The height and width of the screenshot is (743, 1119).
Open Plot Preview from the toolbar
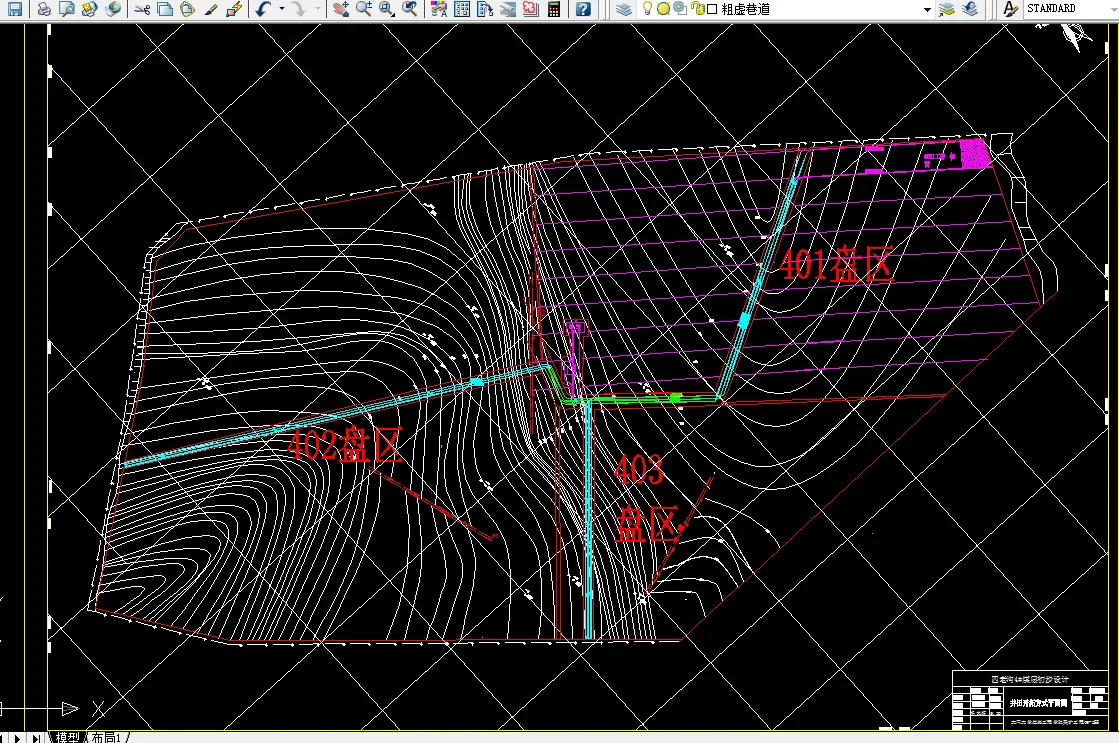66,9
